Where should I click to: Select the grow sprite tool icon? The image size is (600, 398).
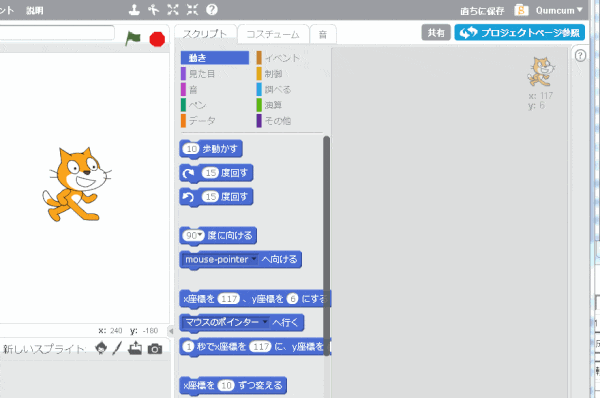pos(173,10)
